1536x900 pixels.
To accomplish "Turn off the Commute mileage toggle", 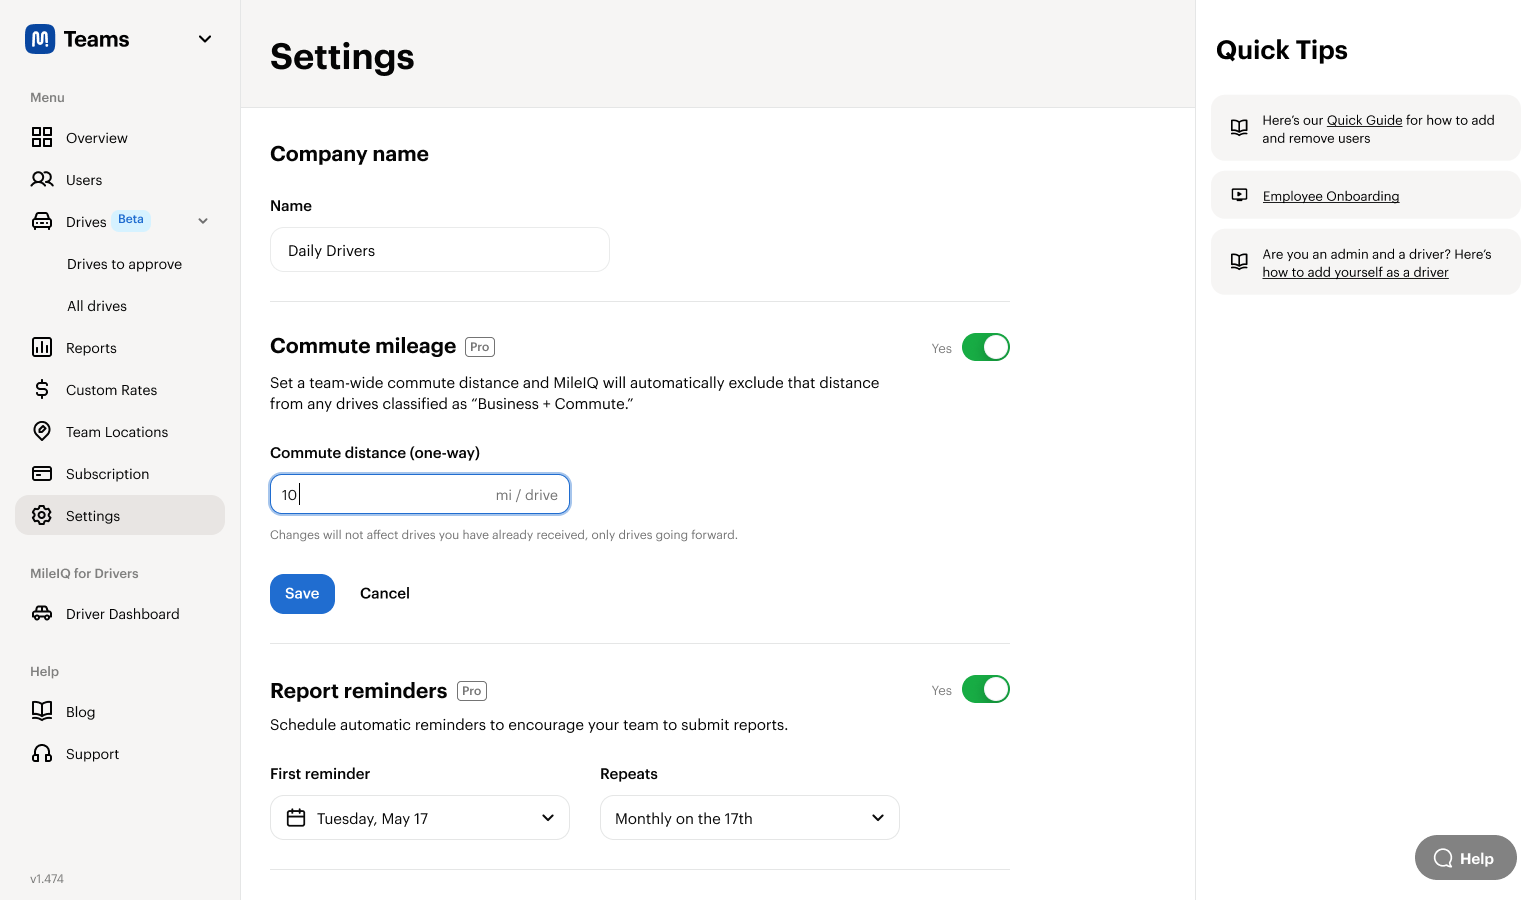I will pos(986,347).
